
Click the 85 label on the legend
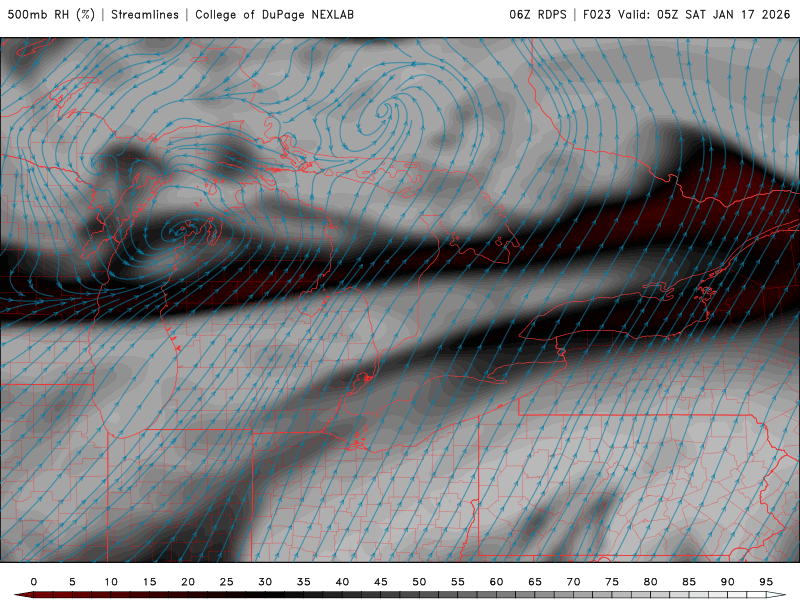pos(689,582)
